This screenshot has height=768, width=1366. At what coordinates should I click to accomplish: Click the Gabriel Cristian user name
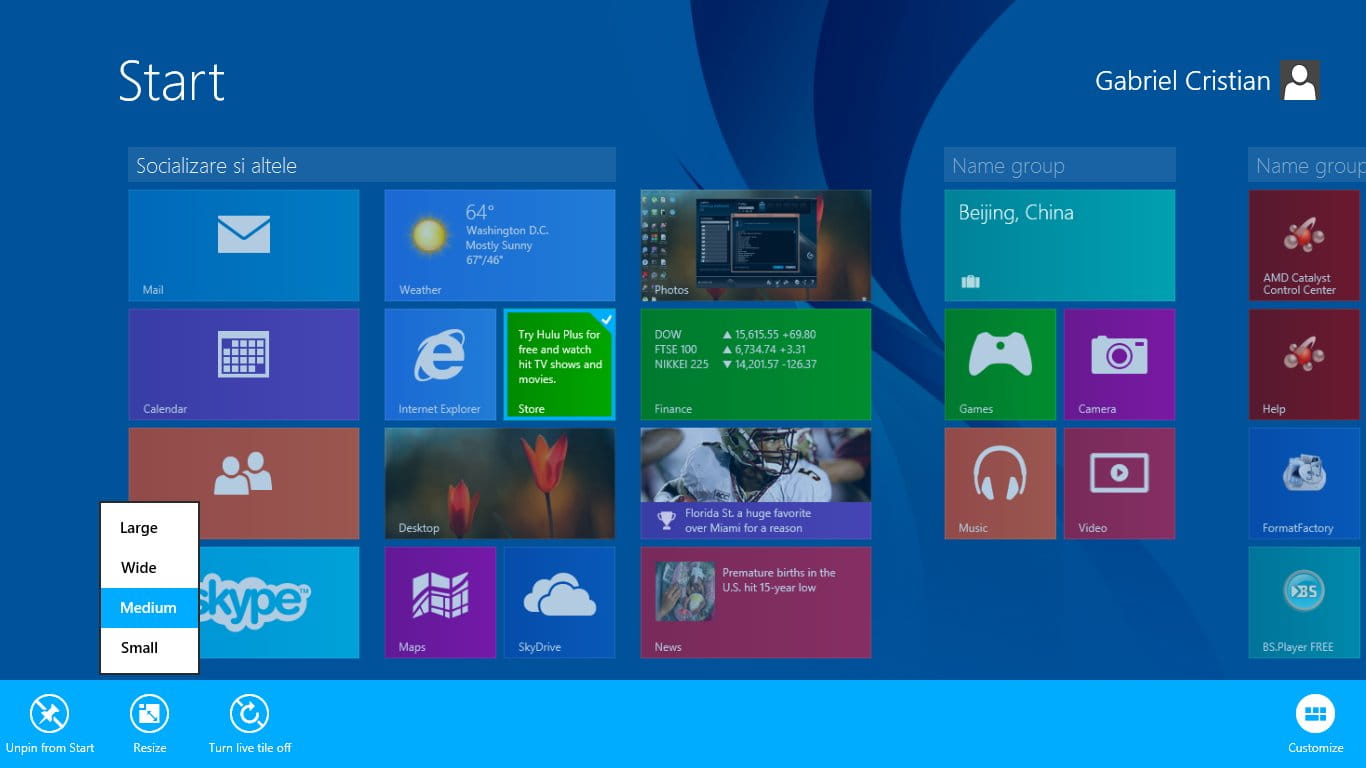click(x=1183, y=81)
